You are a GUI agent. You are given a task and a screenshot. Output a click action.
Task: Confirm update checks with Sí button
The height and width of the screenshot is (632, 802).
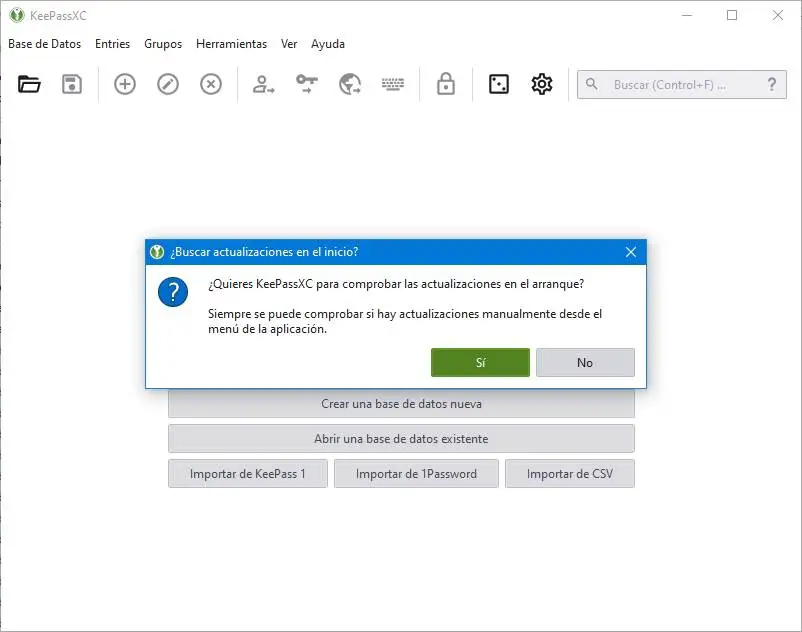(480, 363)
